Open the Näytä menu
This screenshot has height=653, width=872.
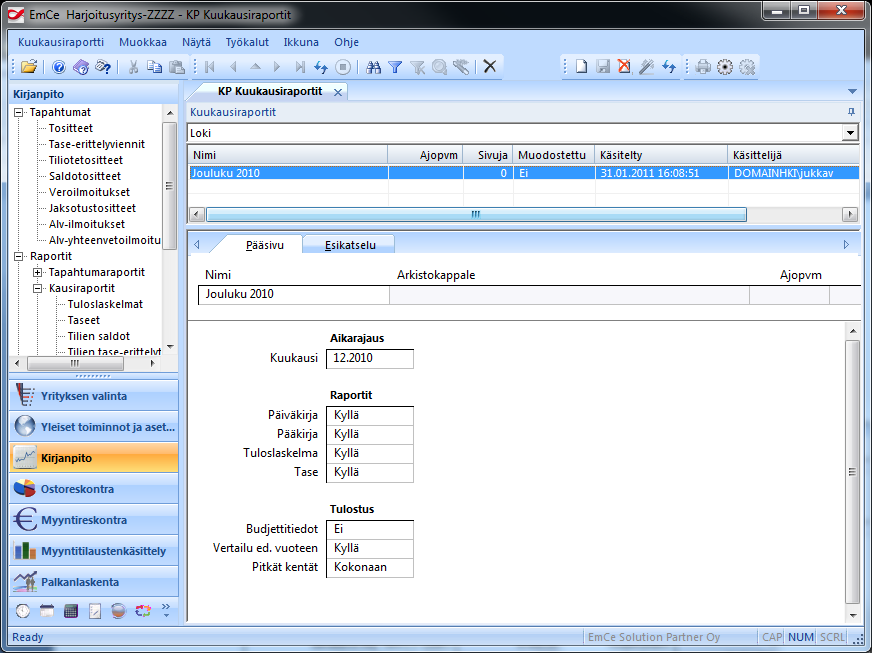point(196,42)
